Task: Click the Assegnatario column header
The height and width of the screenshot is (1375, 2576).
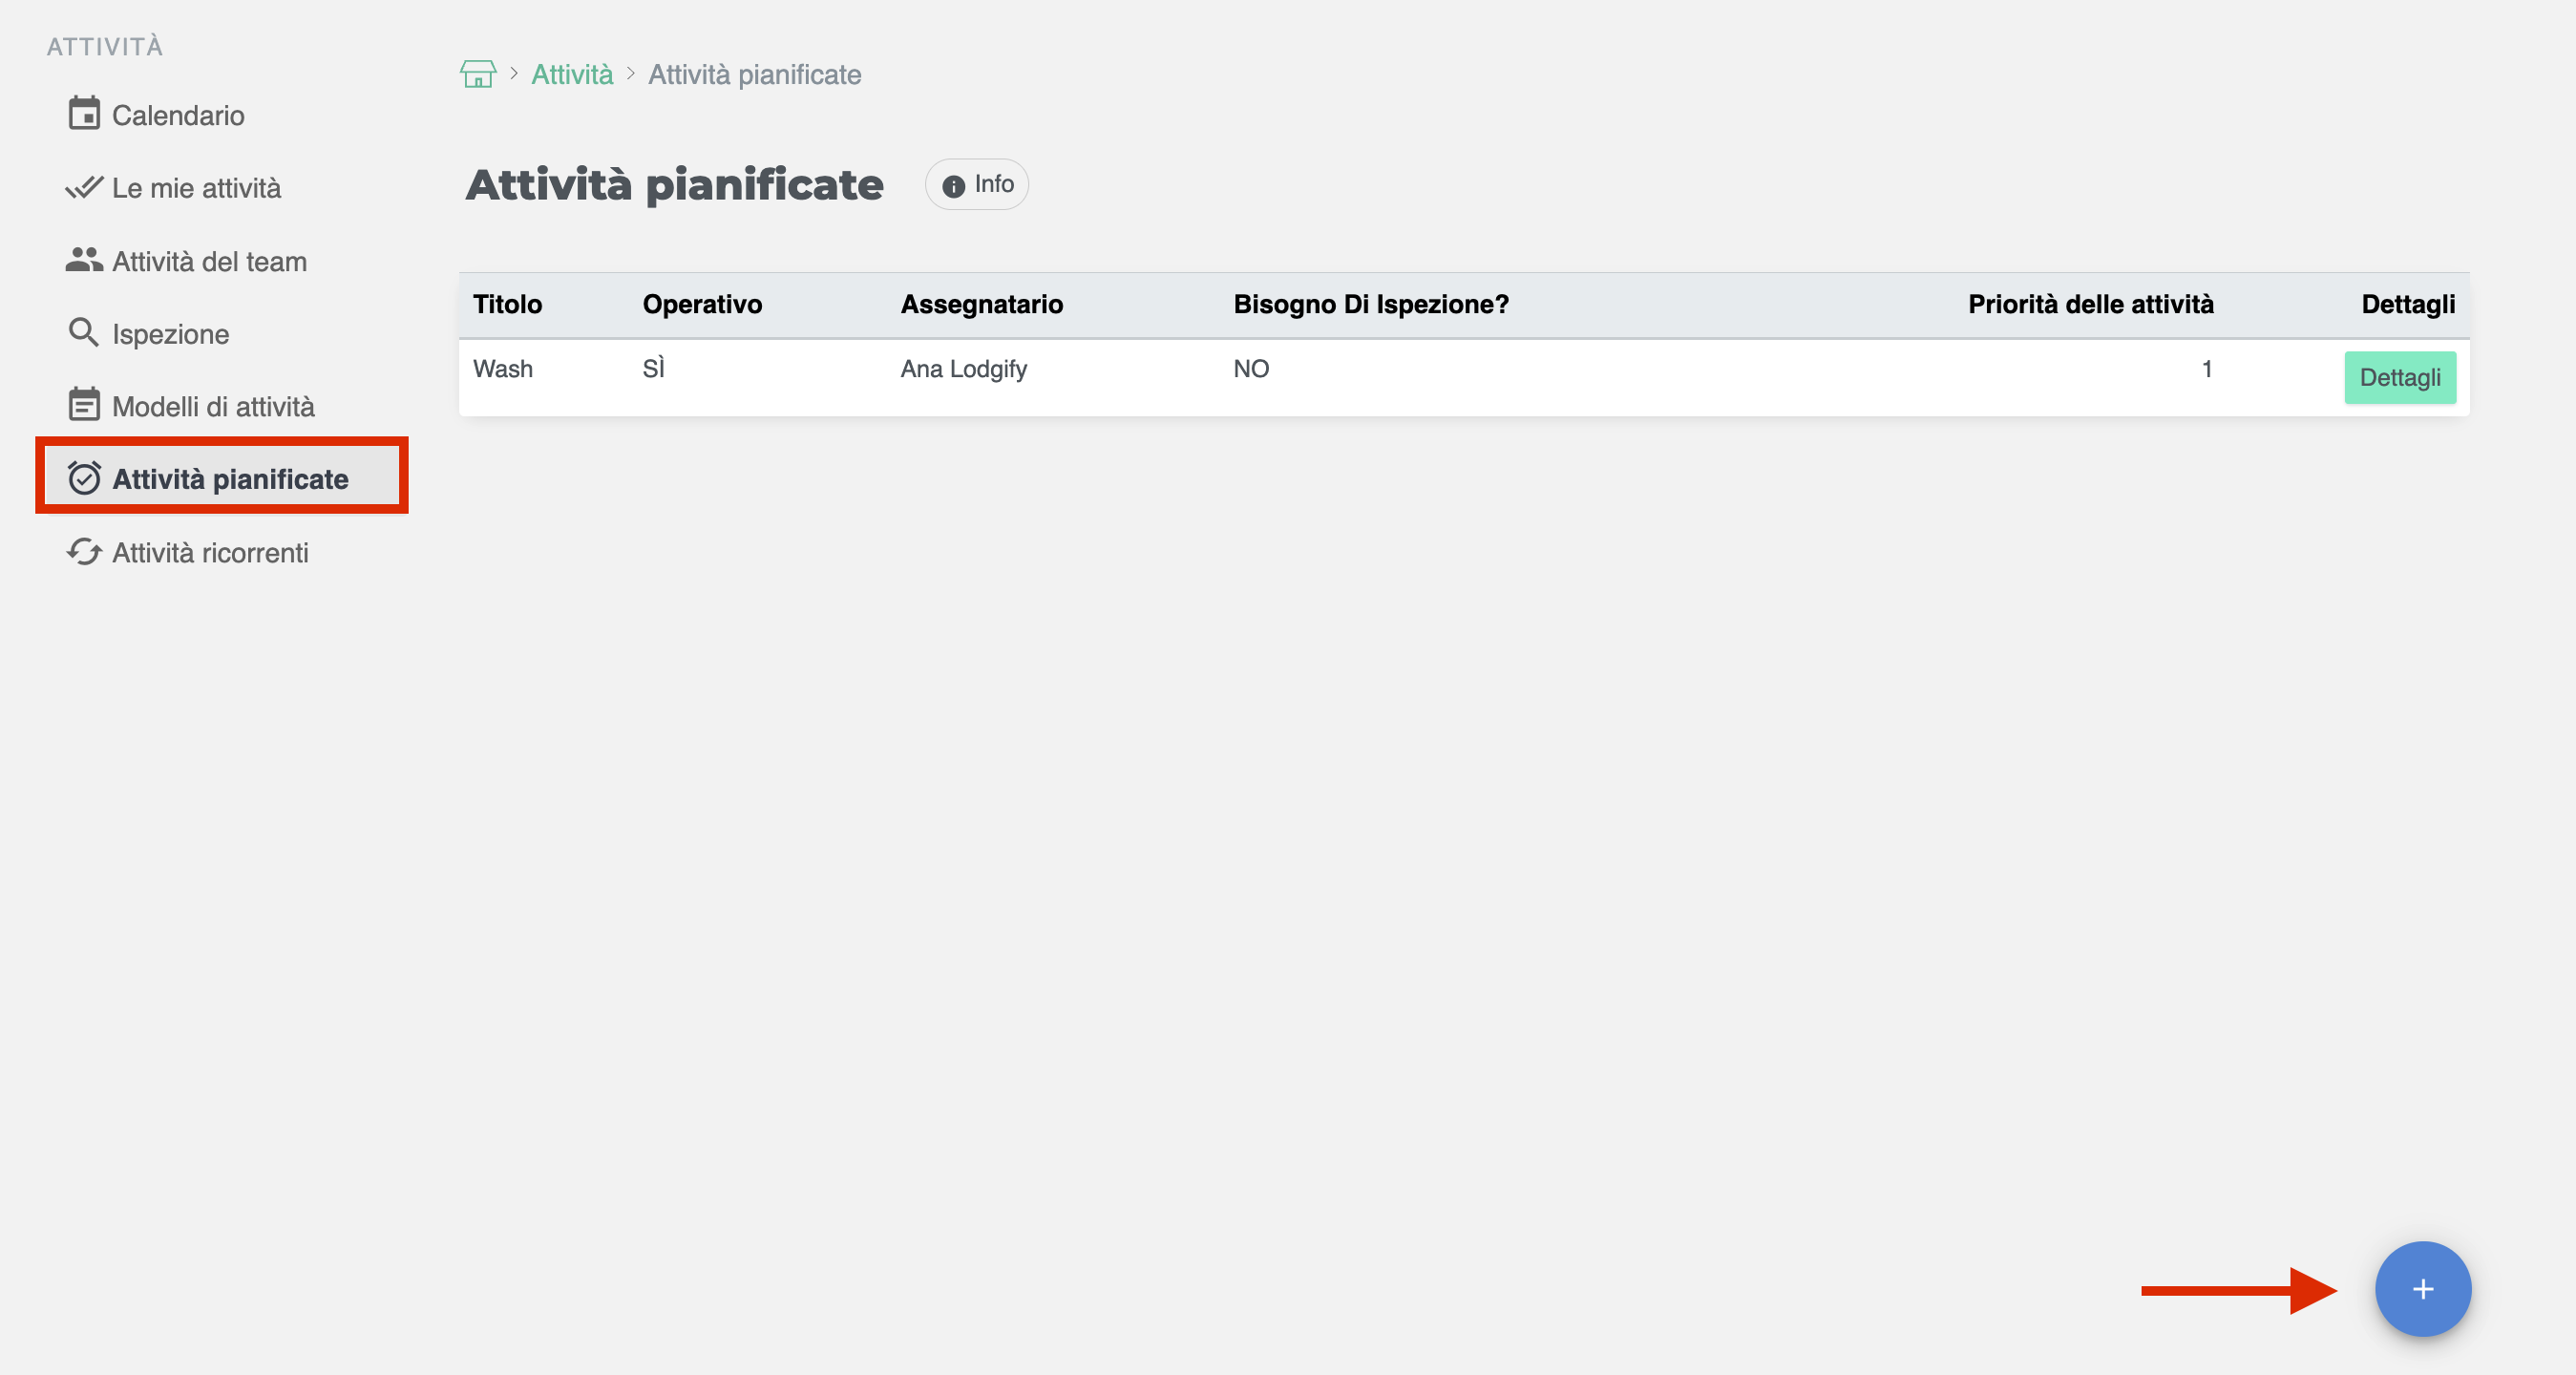Action: click(x=981, y=304)
